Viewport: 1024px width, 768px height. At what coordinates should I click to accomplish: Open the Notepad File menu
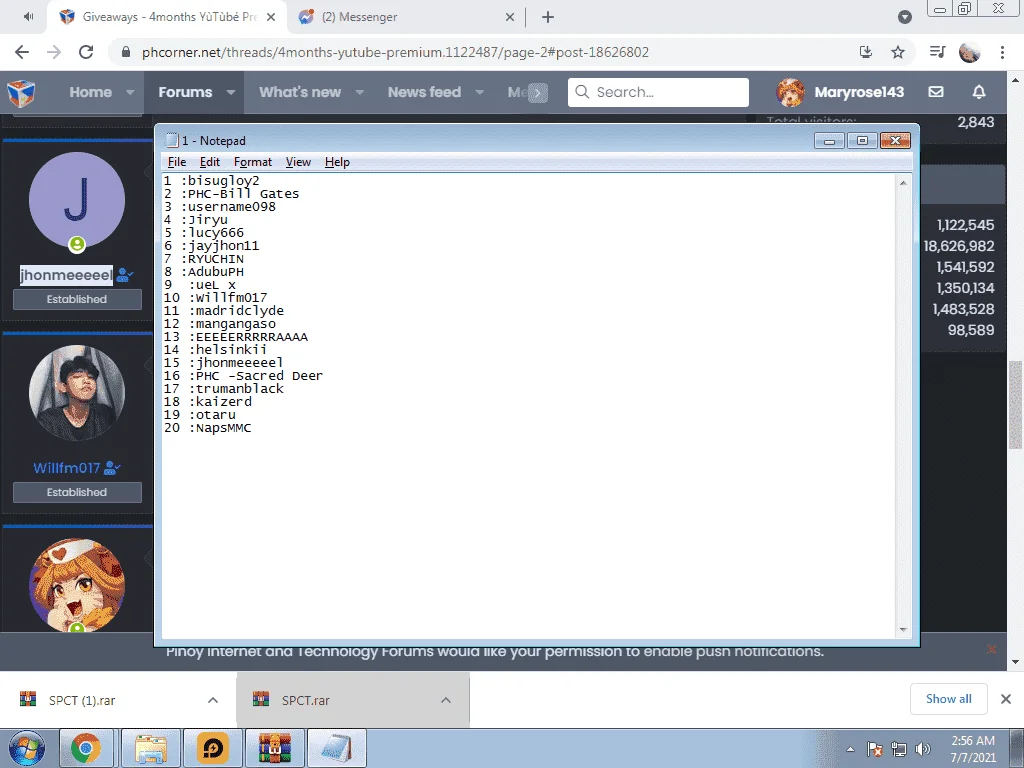pos(177,162)
